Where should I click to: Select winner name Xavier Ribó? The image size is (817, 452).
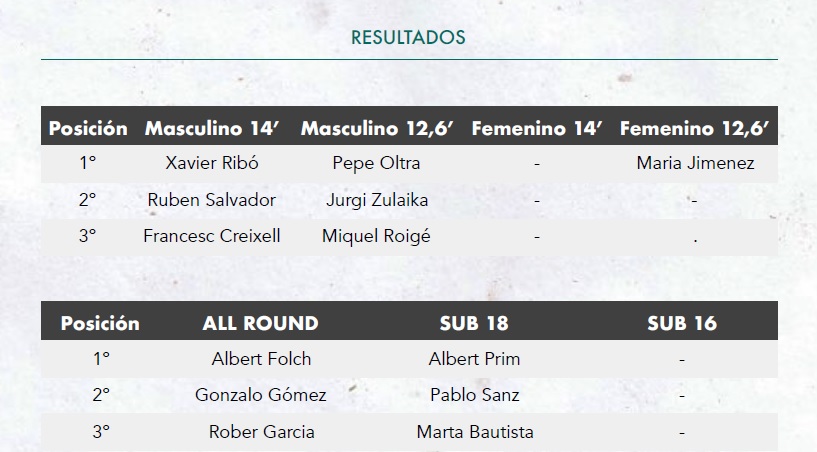212,163
